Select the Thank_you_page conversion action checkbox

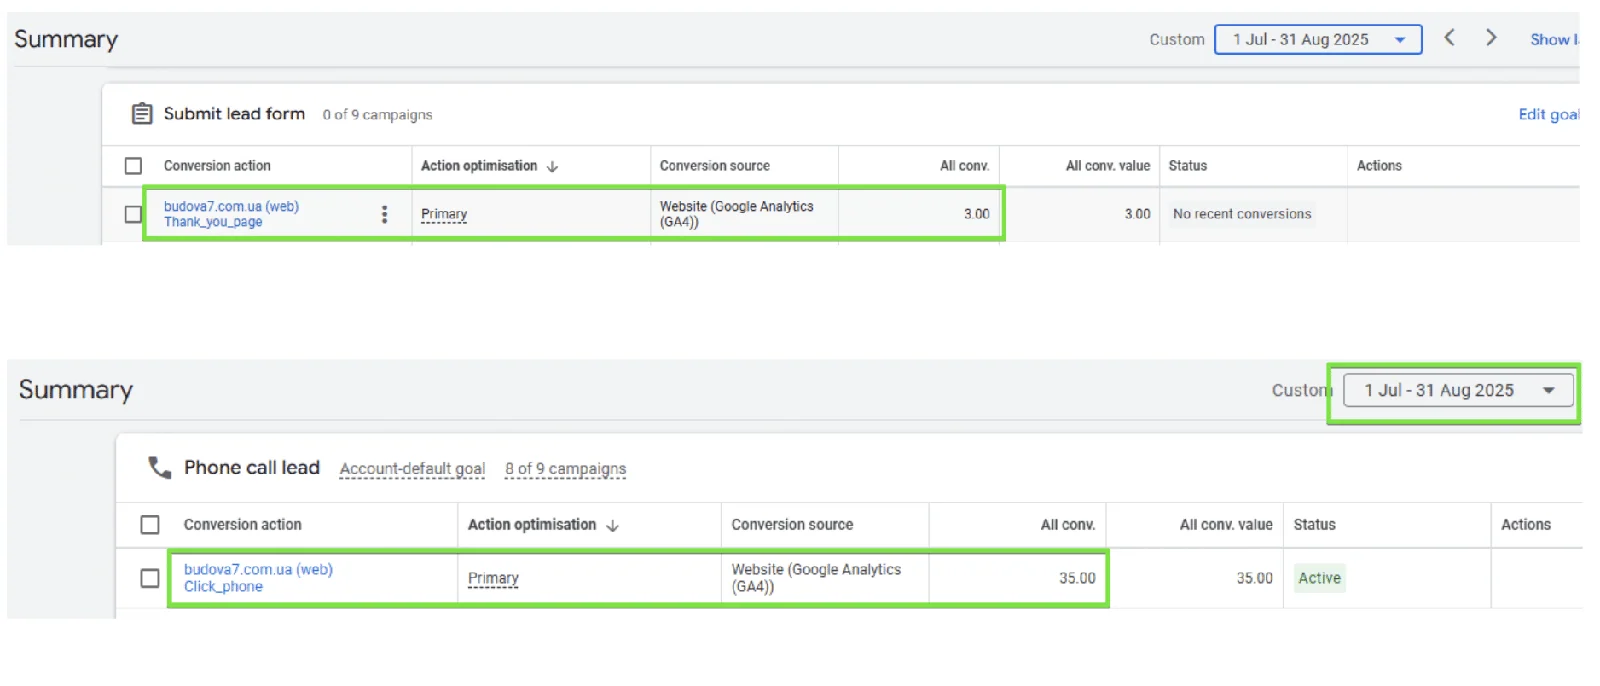pos(133,214)
